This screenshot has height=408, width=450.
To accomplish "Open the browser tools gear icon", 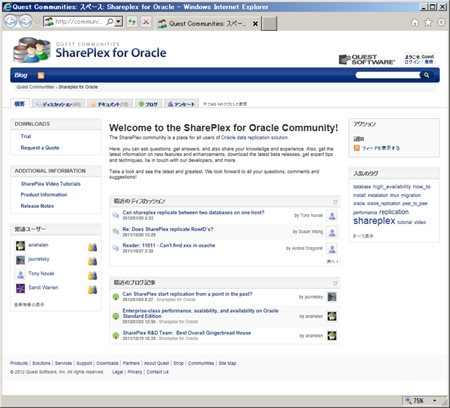I will pos(441,22).
